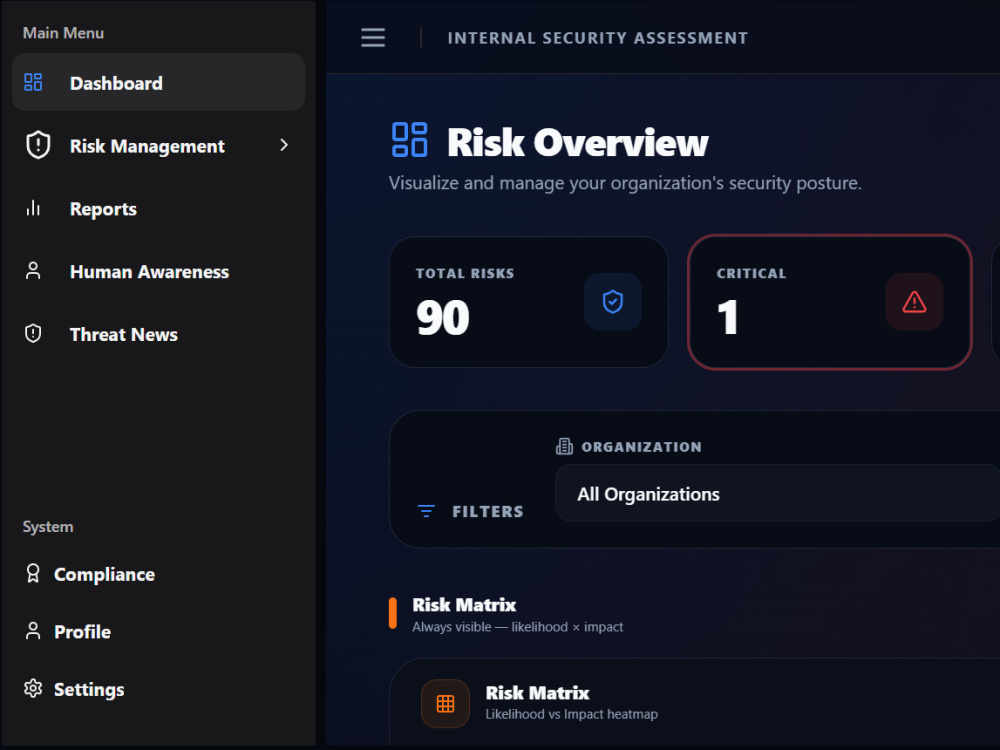Click the 'Likelihood vs Impact heatmap' text
The width and height of the screenshot is (1000, 750).
click(571, 714)
